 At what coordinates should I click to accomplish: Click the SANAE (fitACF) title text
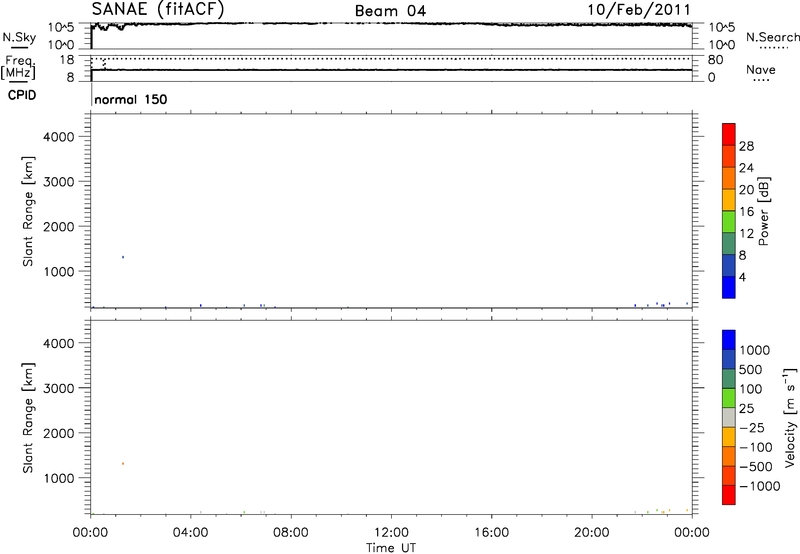coord(158,9)
